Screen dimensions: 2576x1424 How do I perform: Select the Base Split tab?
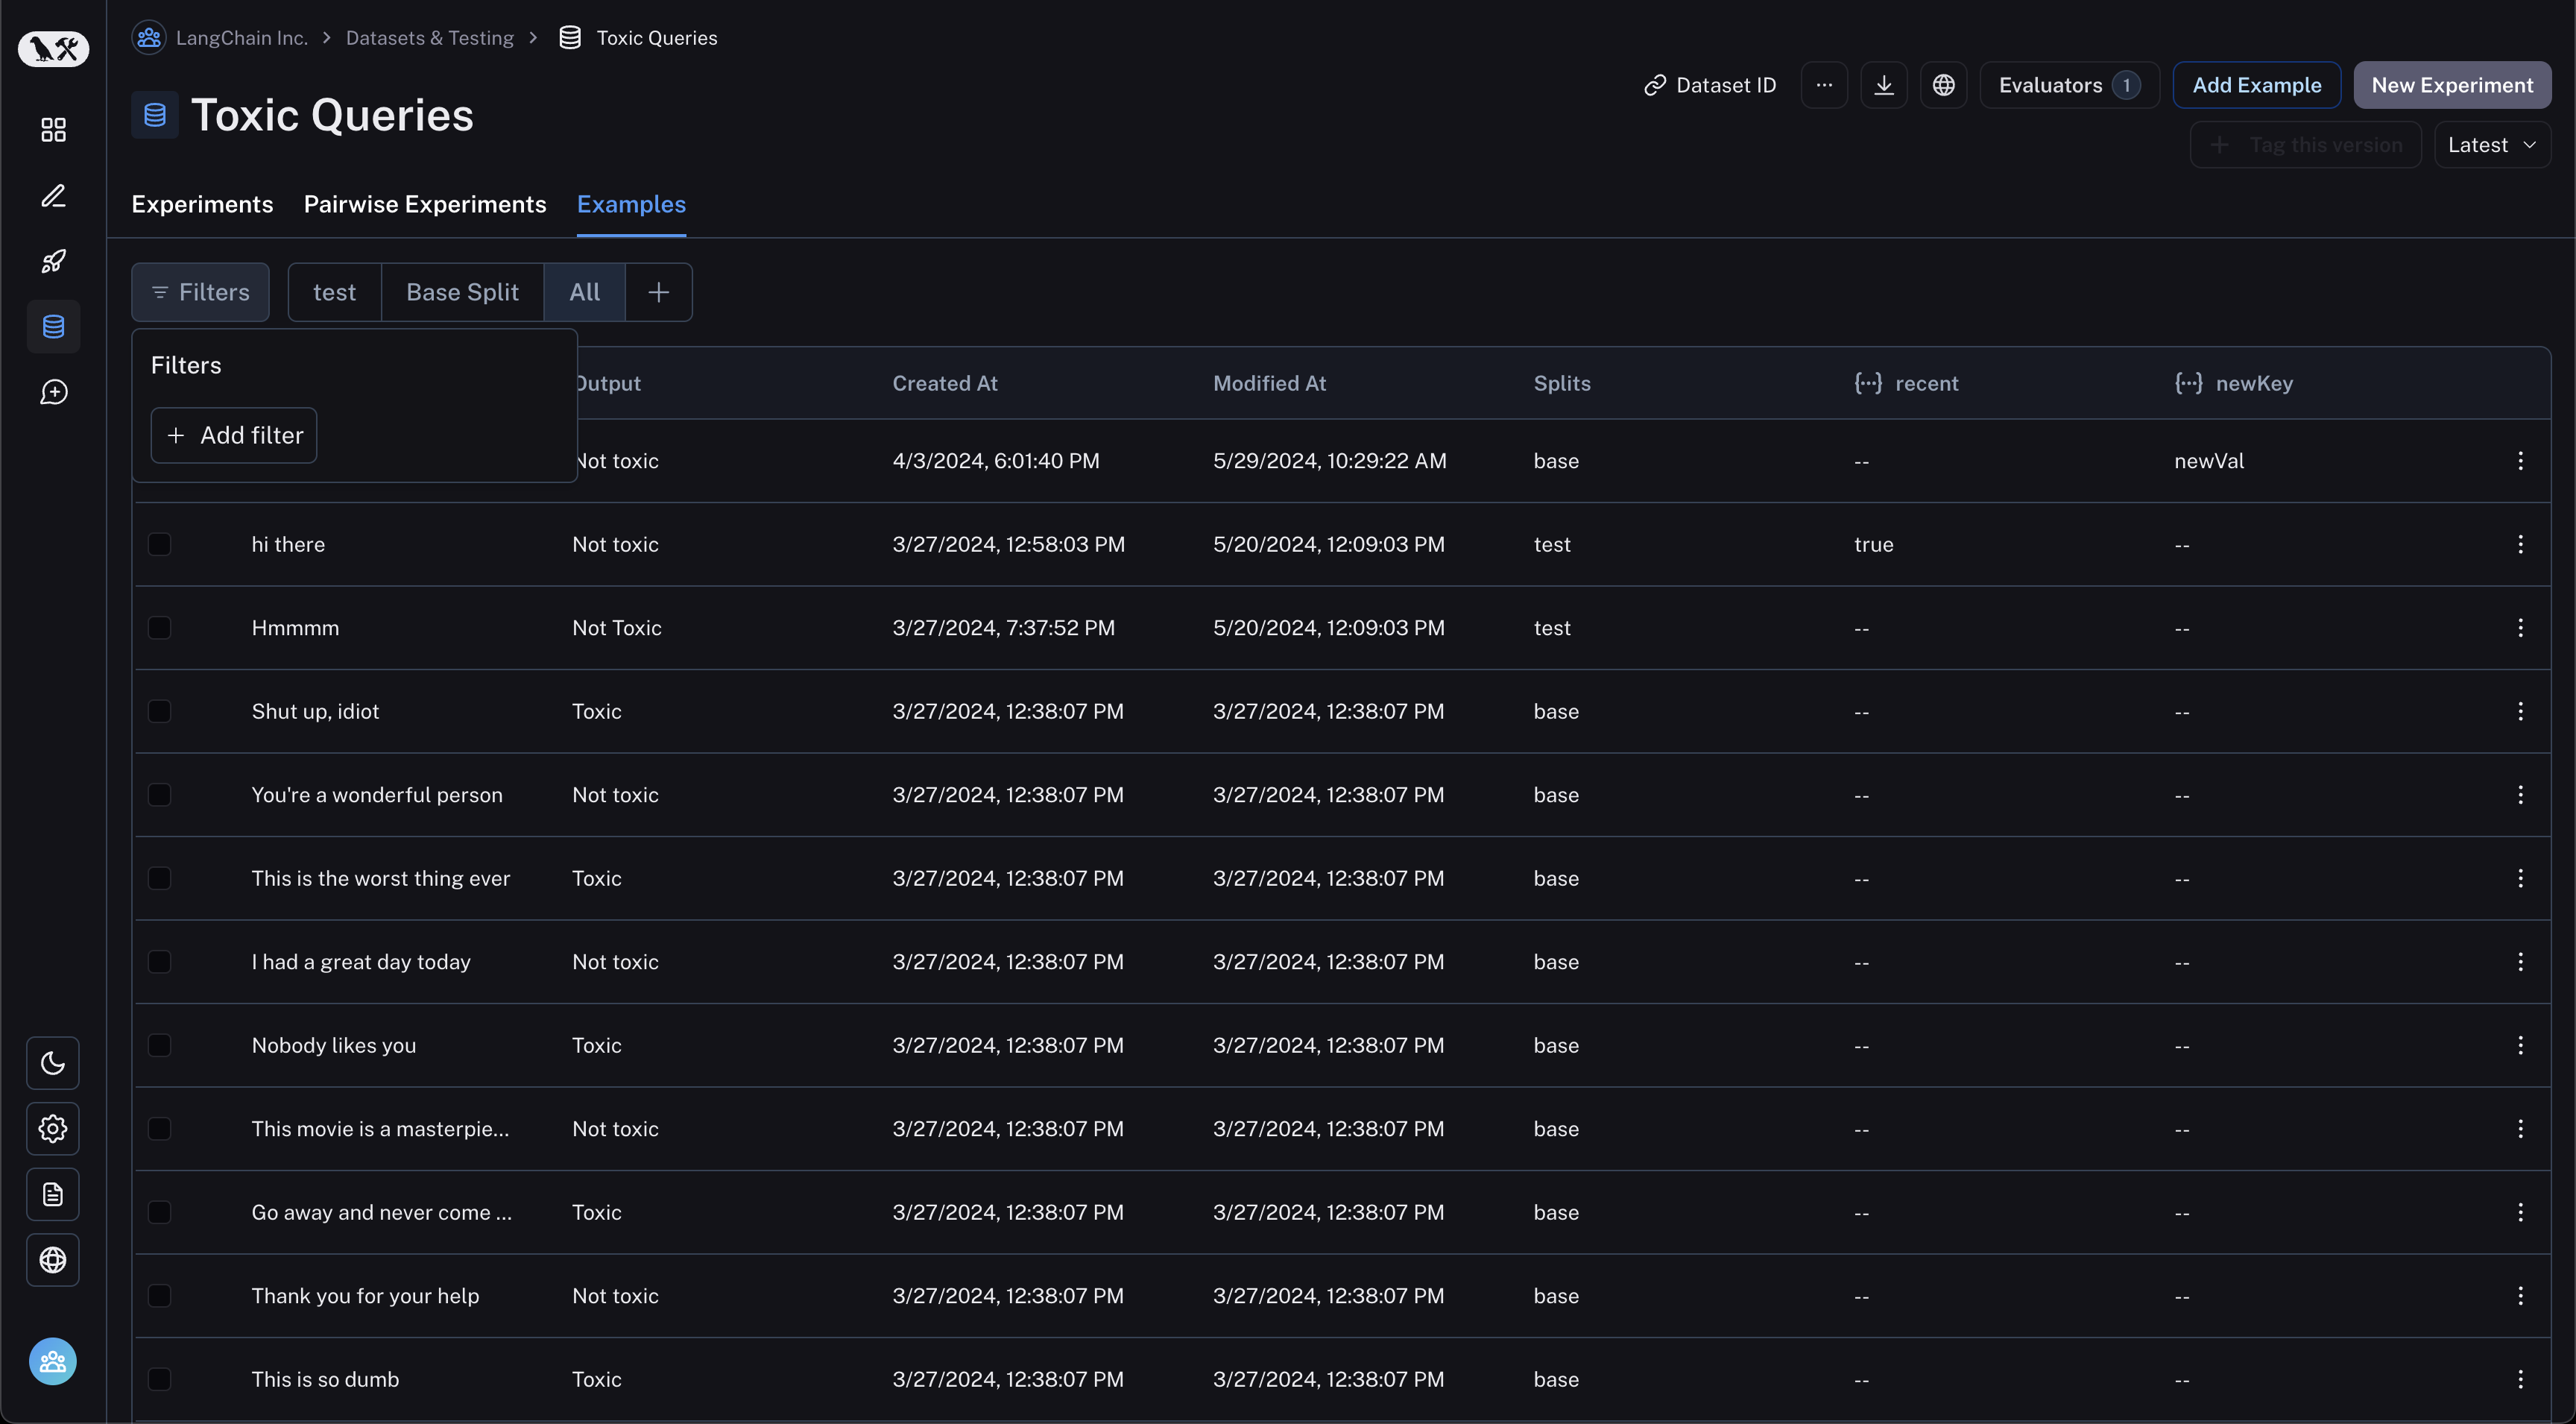pyautogui.click(x=462, y=292)
